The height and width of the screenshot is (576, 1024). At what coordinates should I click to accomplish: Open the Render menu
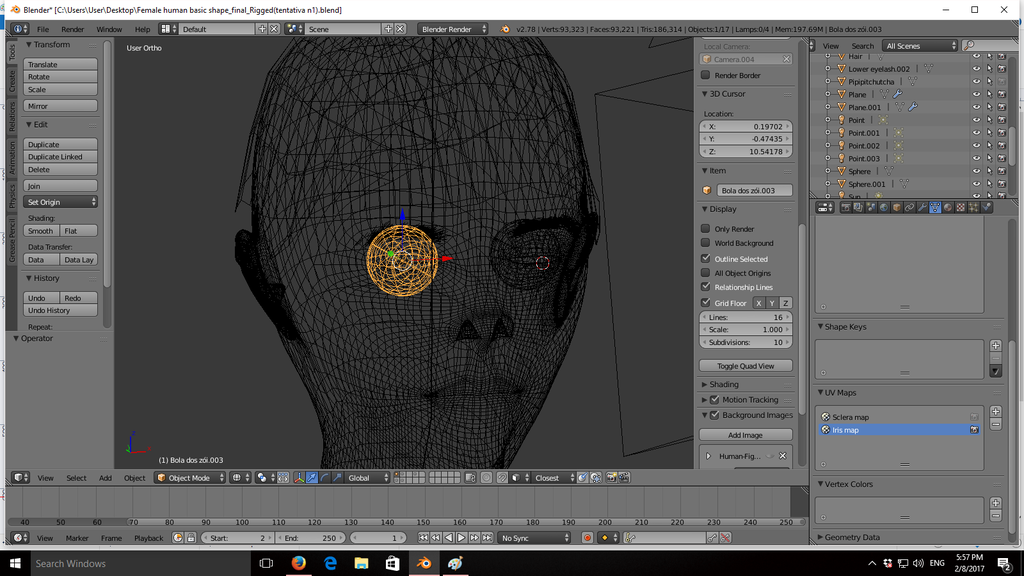[x=72, y=29]
